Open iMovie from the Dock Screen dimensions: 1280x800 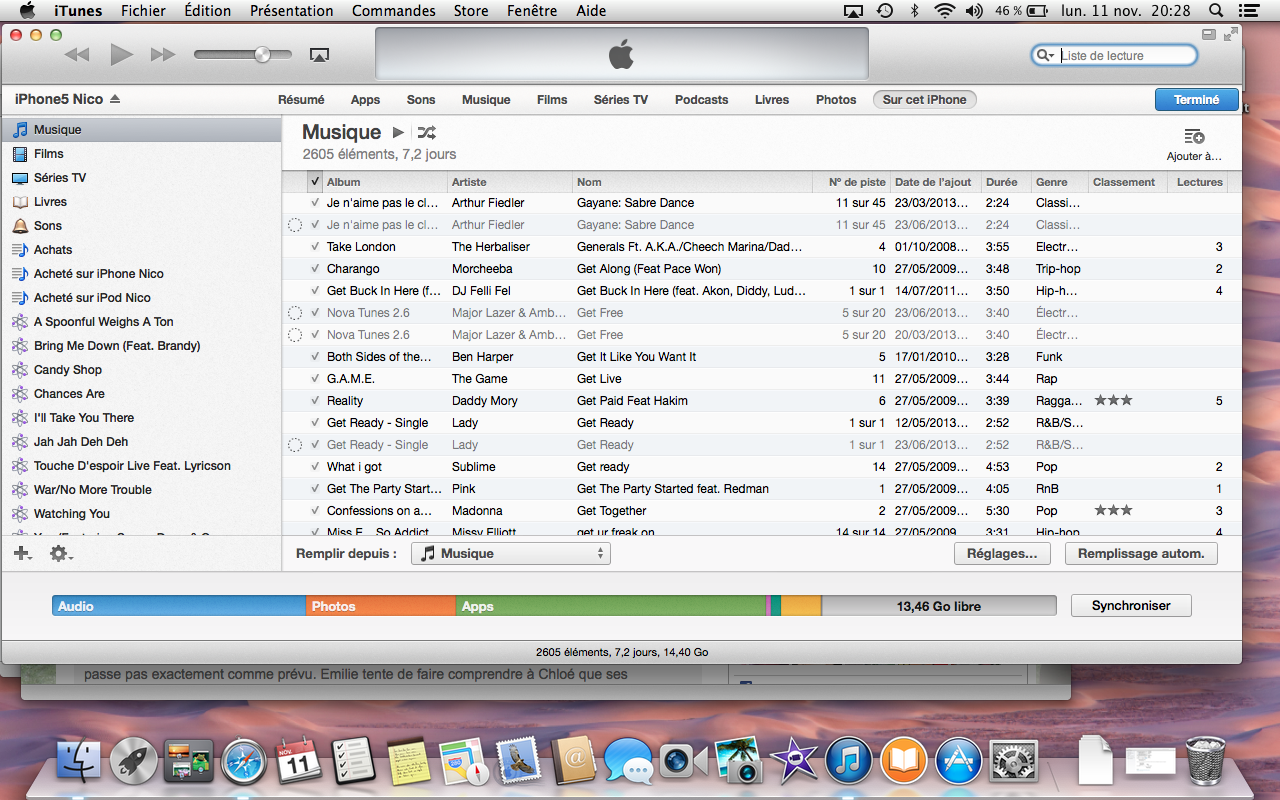(796, 762)
